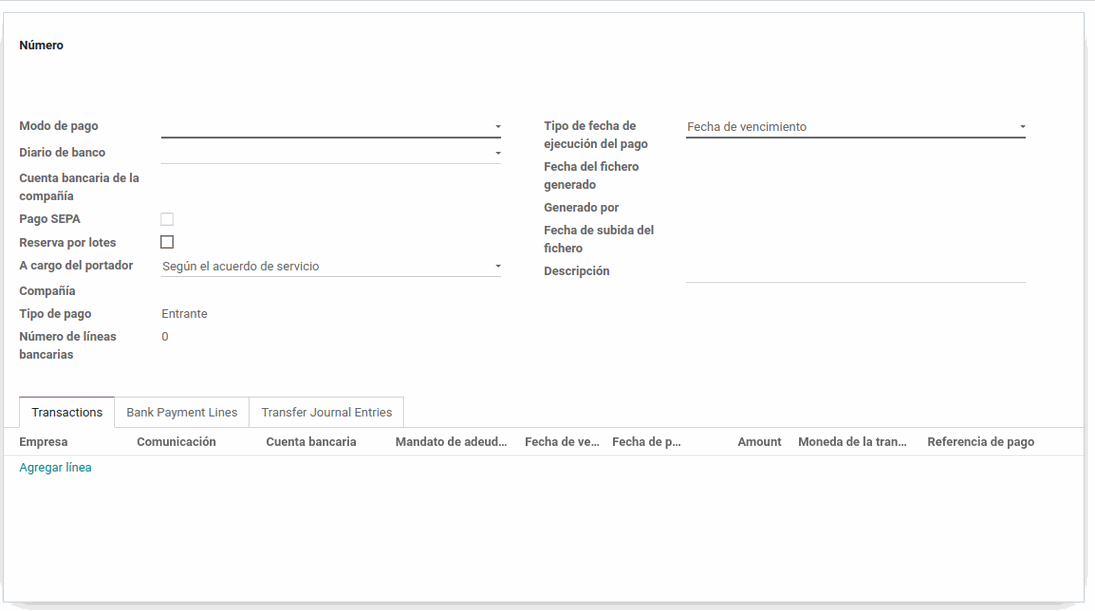Image resolution: width=1095 pixels, height=611 pixels.
Task: Open the A cargo del portador dropdown
Action: pyautogui.click(x=330, y=267)
